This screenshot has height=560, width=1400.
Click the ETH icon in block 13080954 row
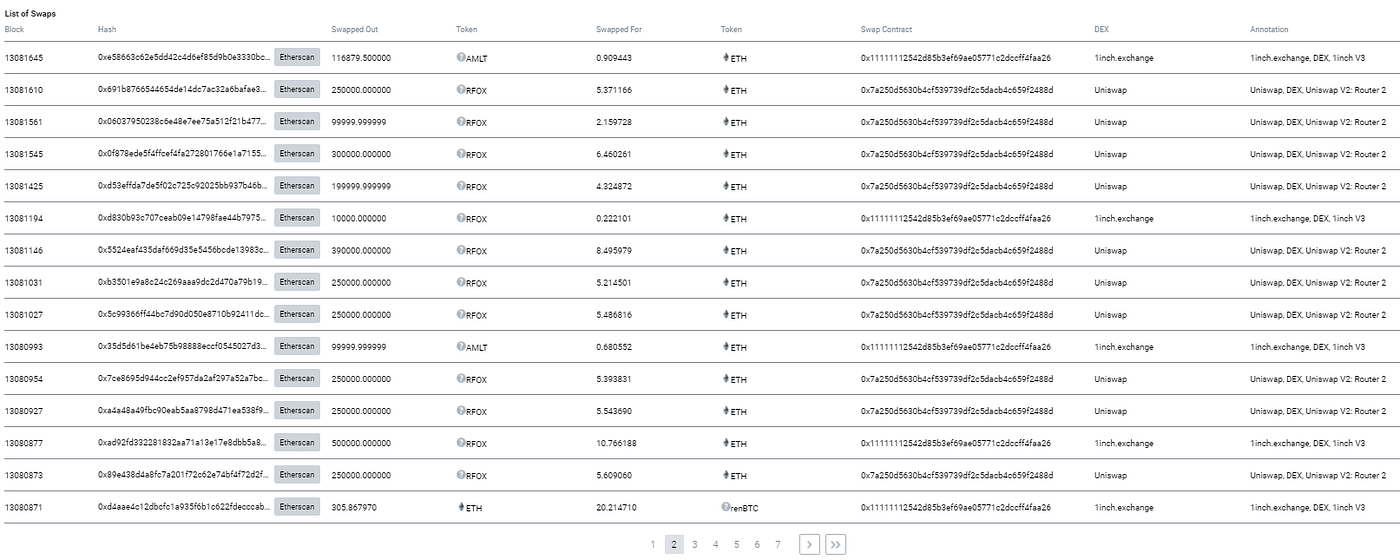click(x=726, y=379)
